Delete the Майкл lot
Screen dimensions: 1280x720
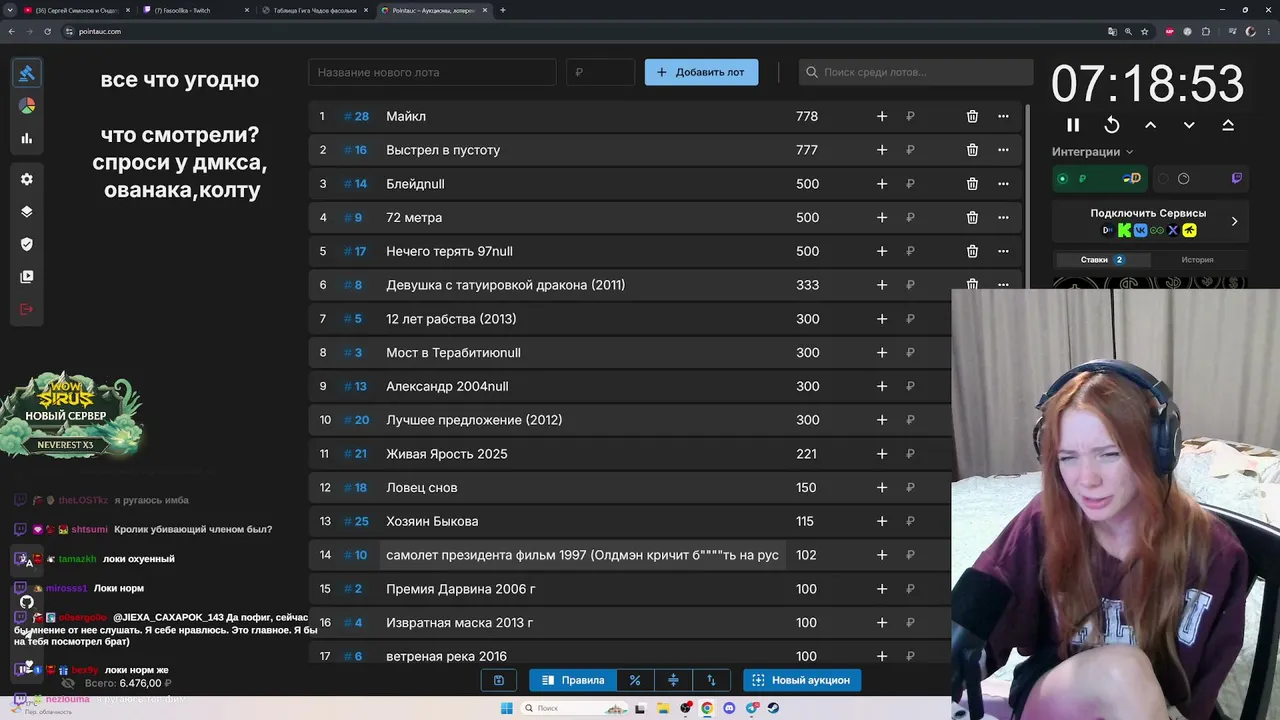(x=972, y=116)
